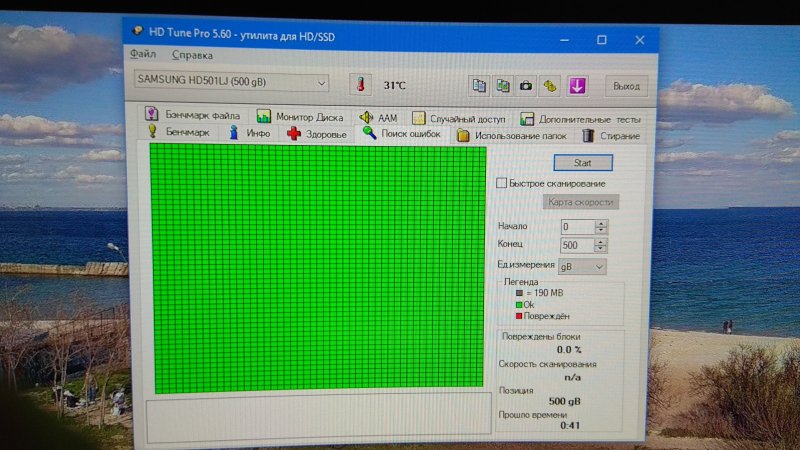Open the Здоровье tab with red cross

(317, 134)
